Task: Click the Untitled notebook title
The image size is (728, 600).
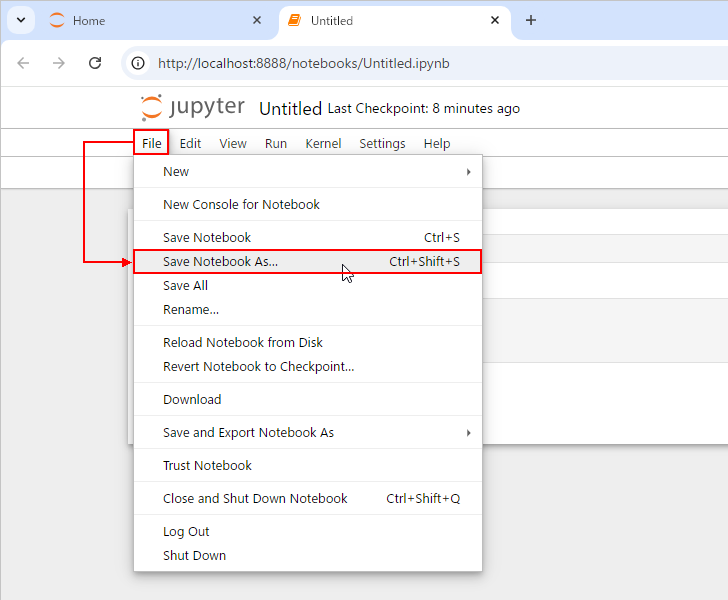Action: [290, 108]
